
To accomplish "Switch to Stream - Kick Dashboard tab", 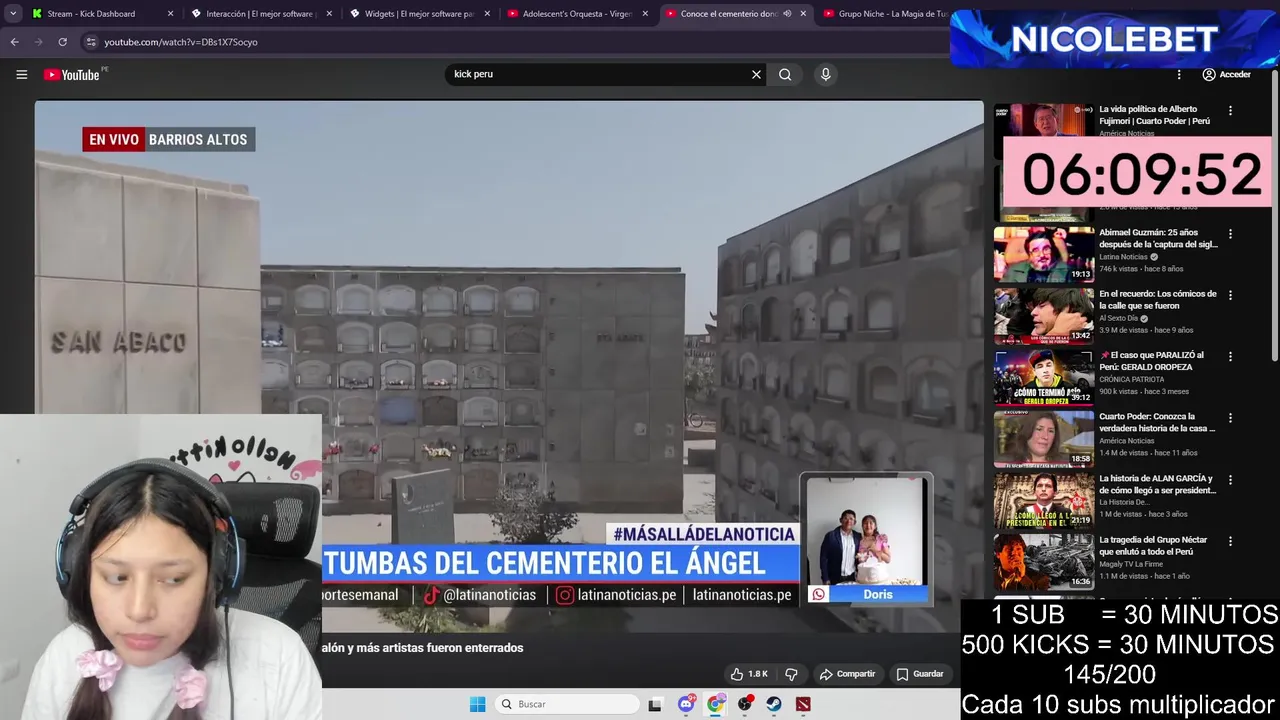I will 102,14.
